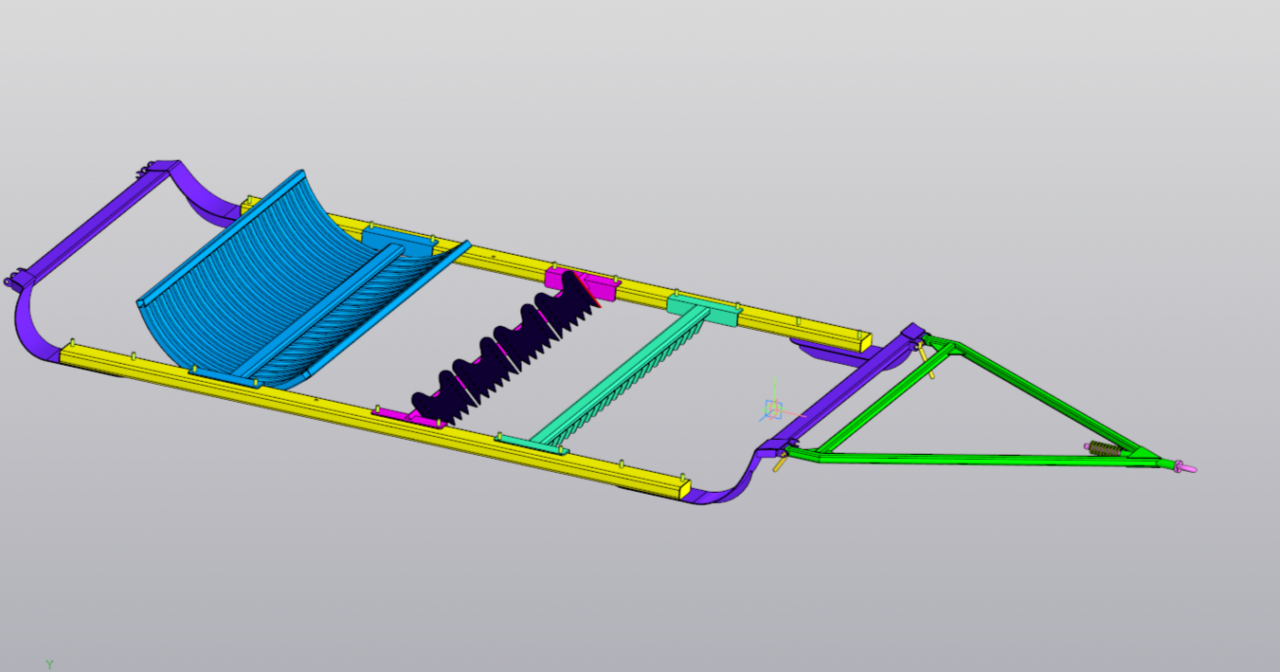Select the teal mounting bracket on the far rail

(704, 310)
